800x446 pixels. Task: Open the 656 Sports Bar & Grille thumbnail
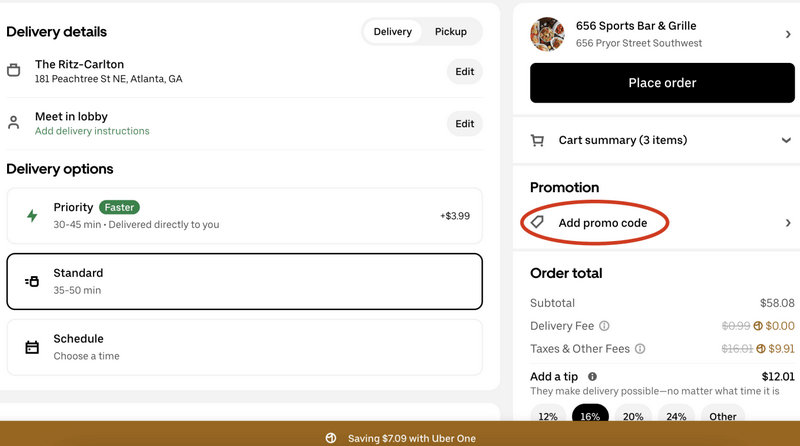[x=547, y=34]
